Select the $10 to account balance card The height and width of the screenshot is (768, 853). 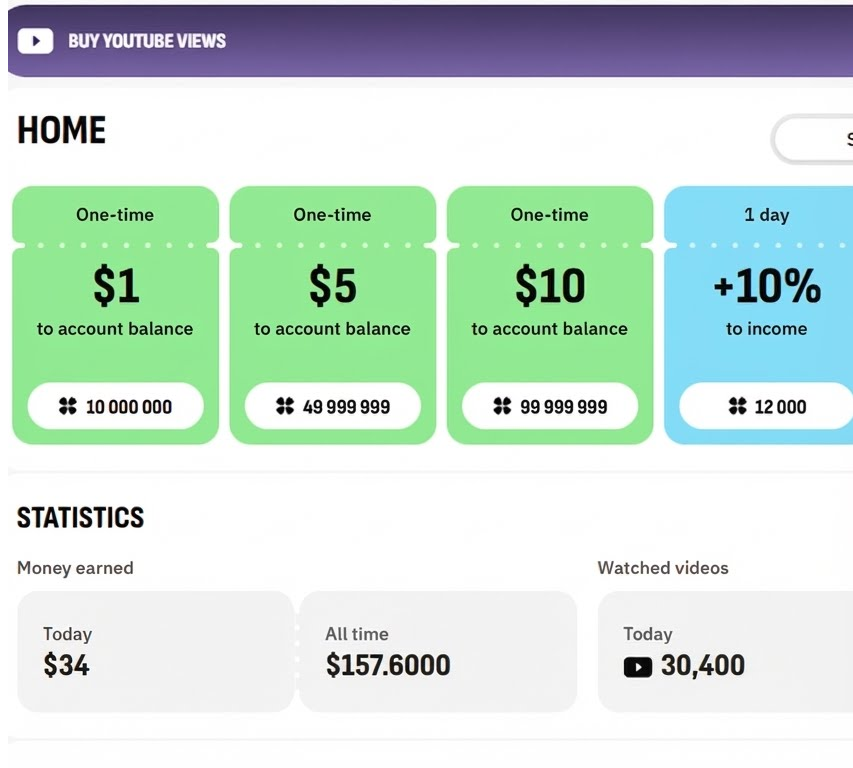point(550,300)
